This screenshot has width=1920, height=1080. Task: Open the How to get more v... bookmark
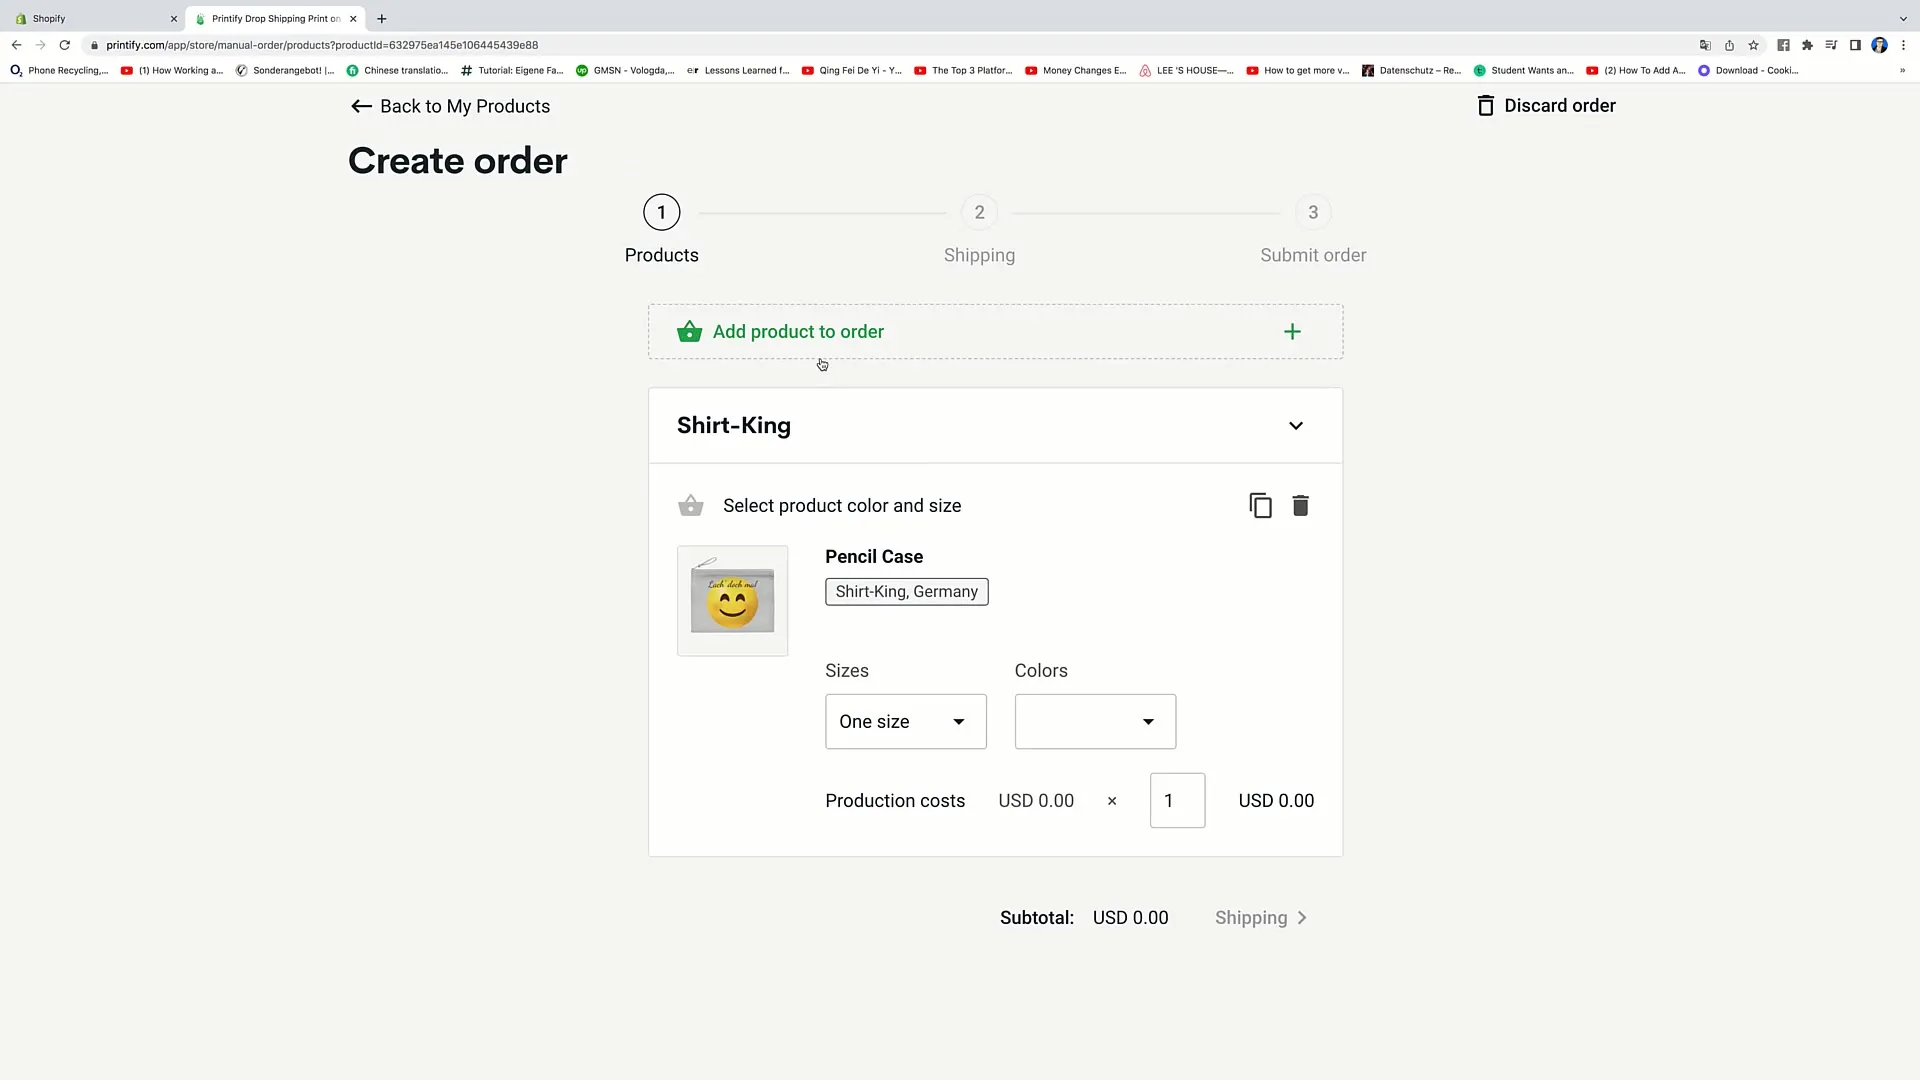click(x=1298, y=71)
